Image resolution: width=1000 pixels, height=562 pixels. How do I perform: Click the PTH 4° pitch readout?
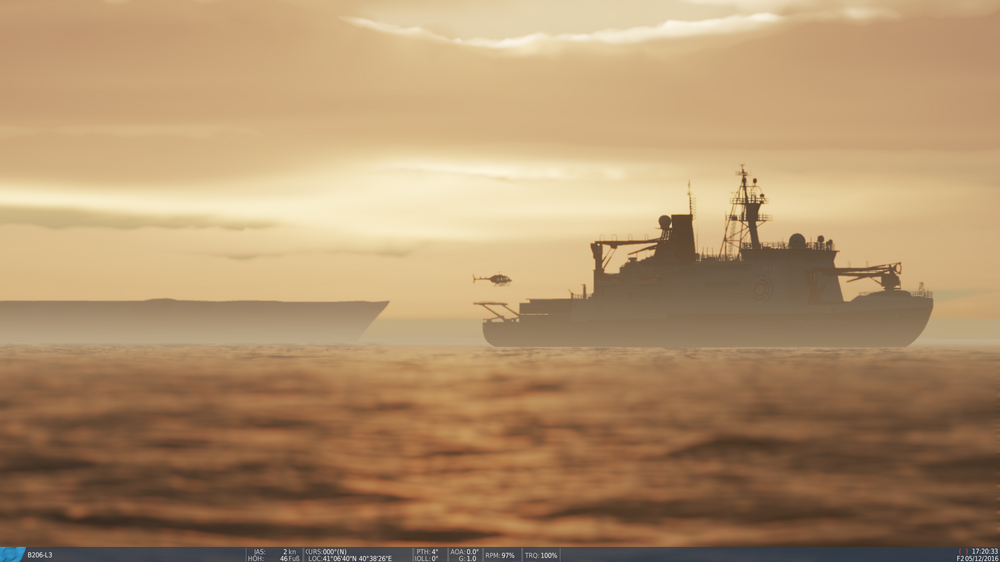[x=427, y=552]
